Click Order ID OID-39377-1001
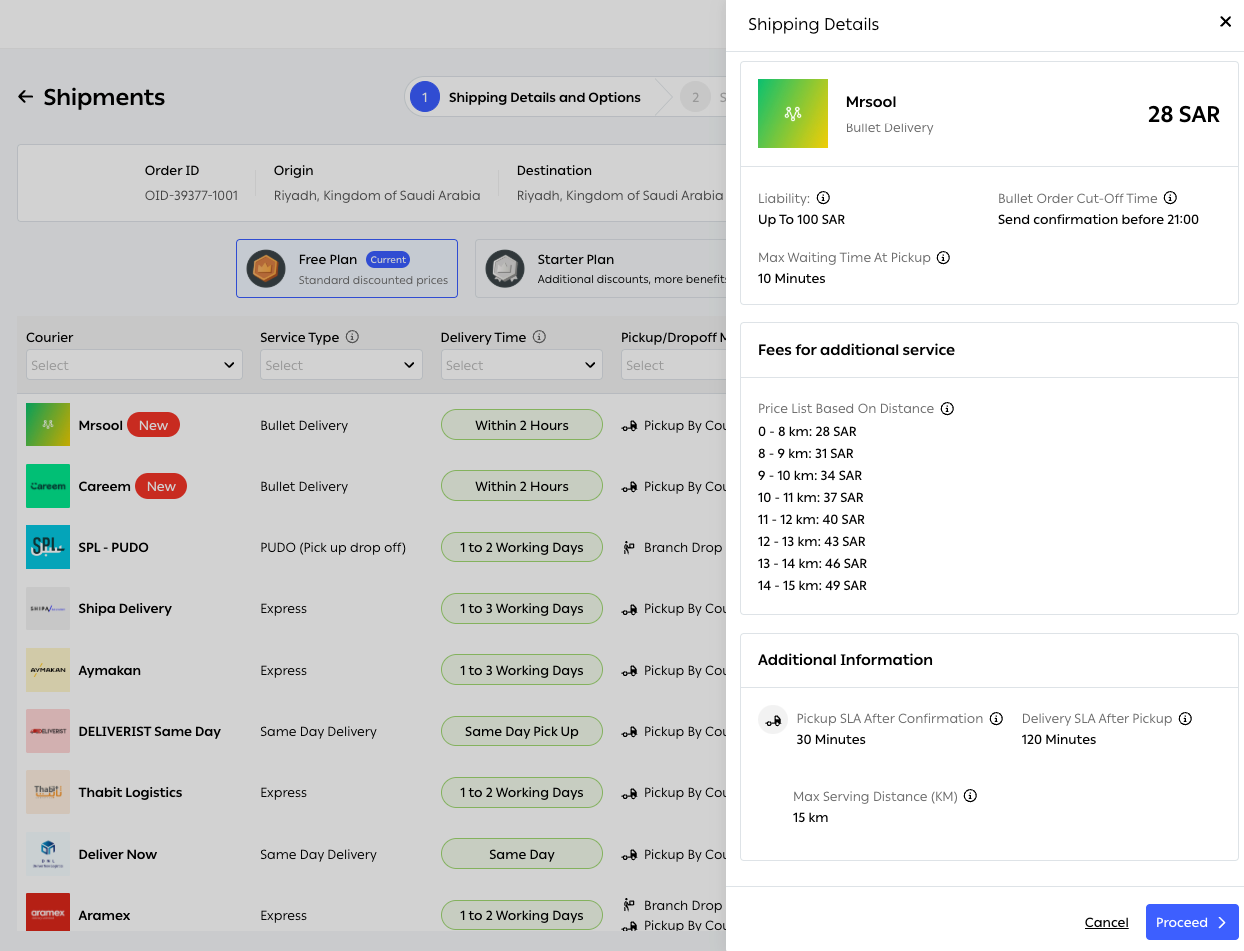Screen dimensions: 1244x951 (191, 195)
